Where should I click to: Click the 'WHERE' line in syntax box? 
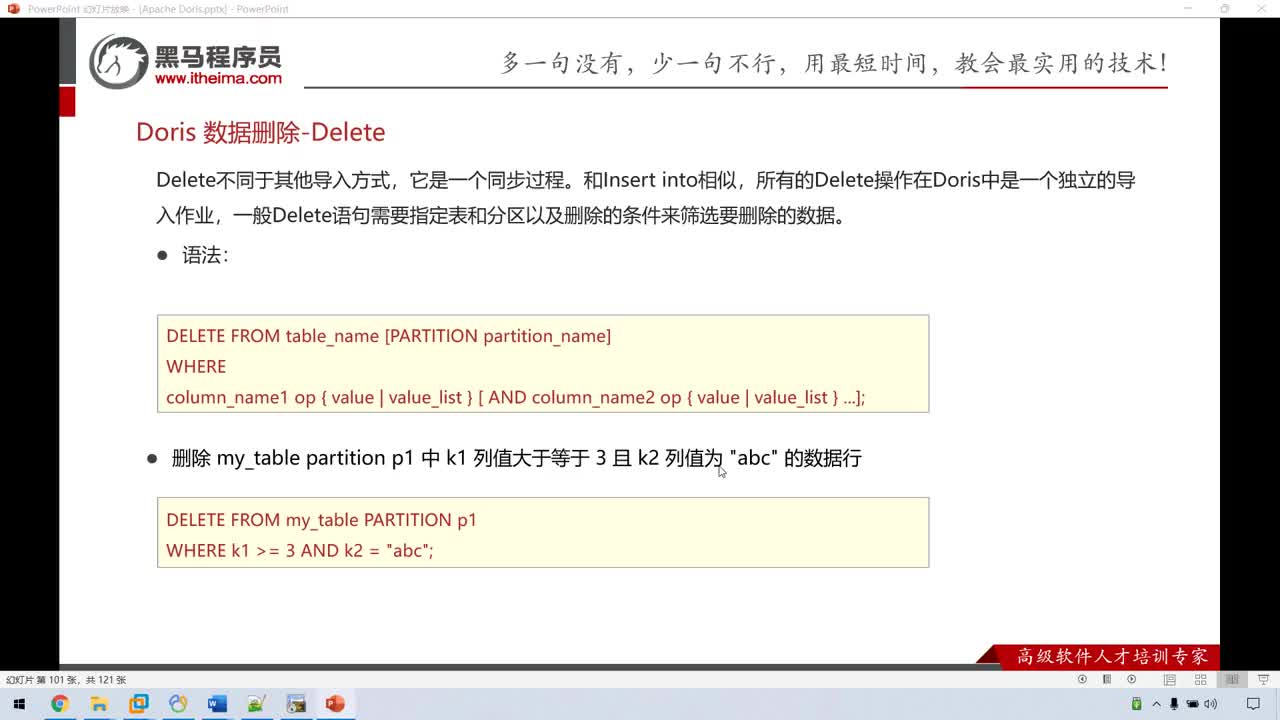point(196,367)
